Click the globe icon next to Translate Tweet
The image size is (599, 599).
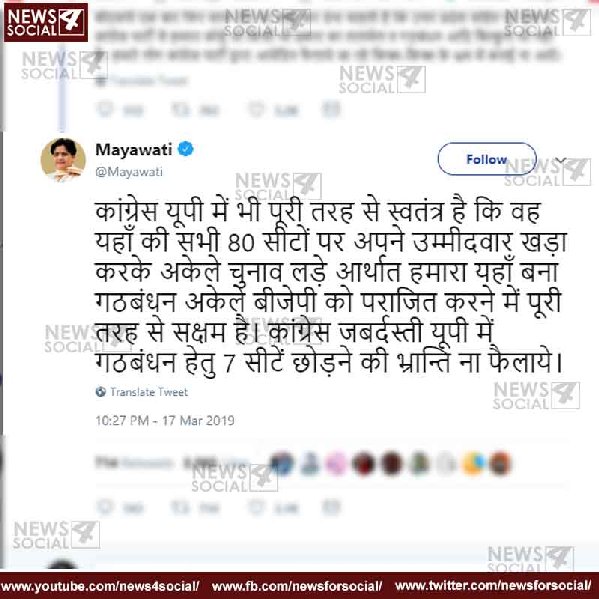101,392
